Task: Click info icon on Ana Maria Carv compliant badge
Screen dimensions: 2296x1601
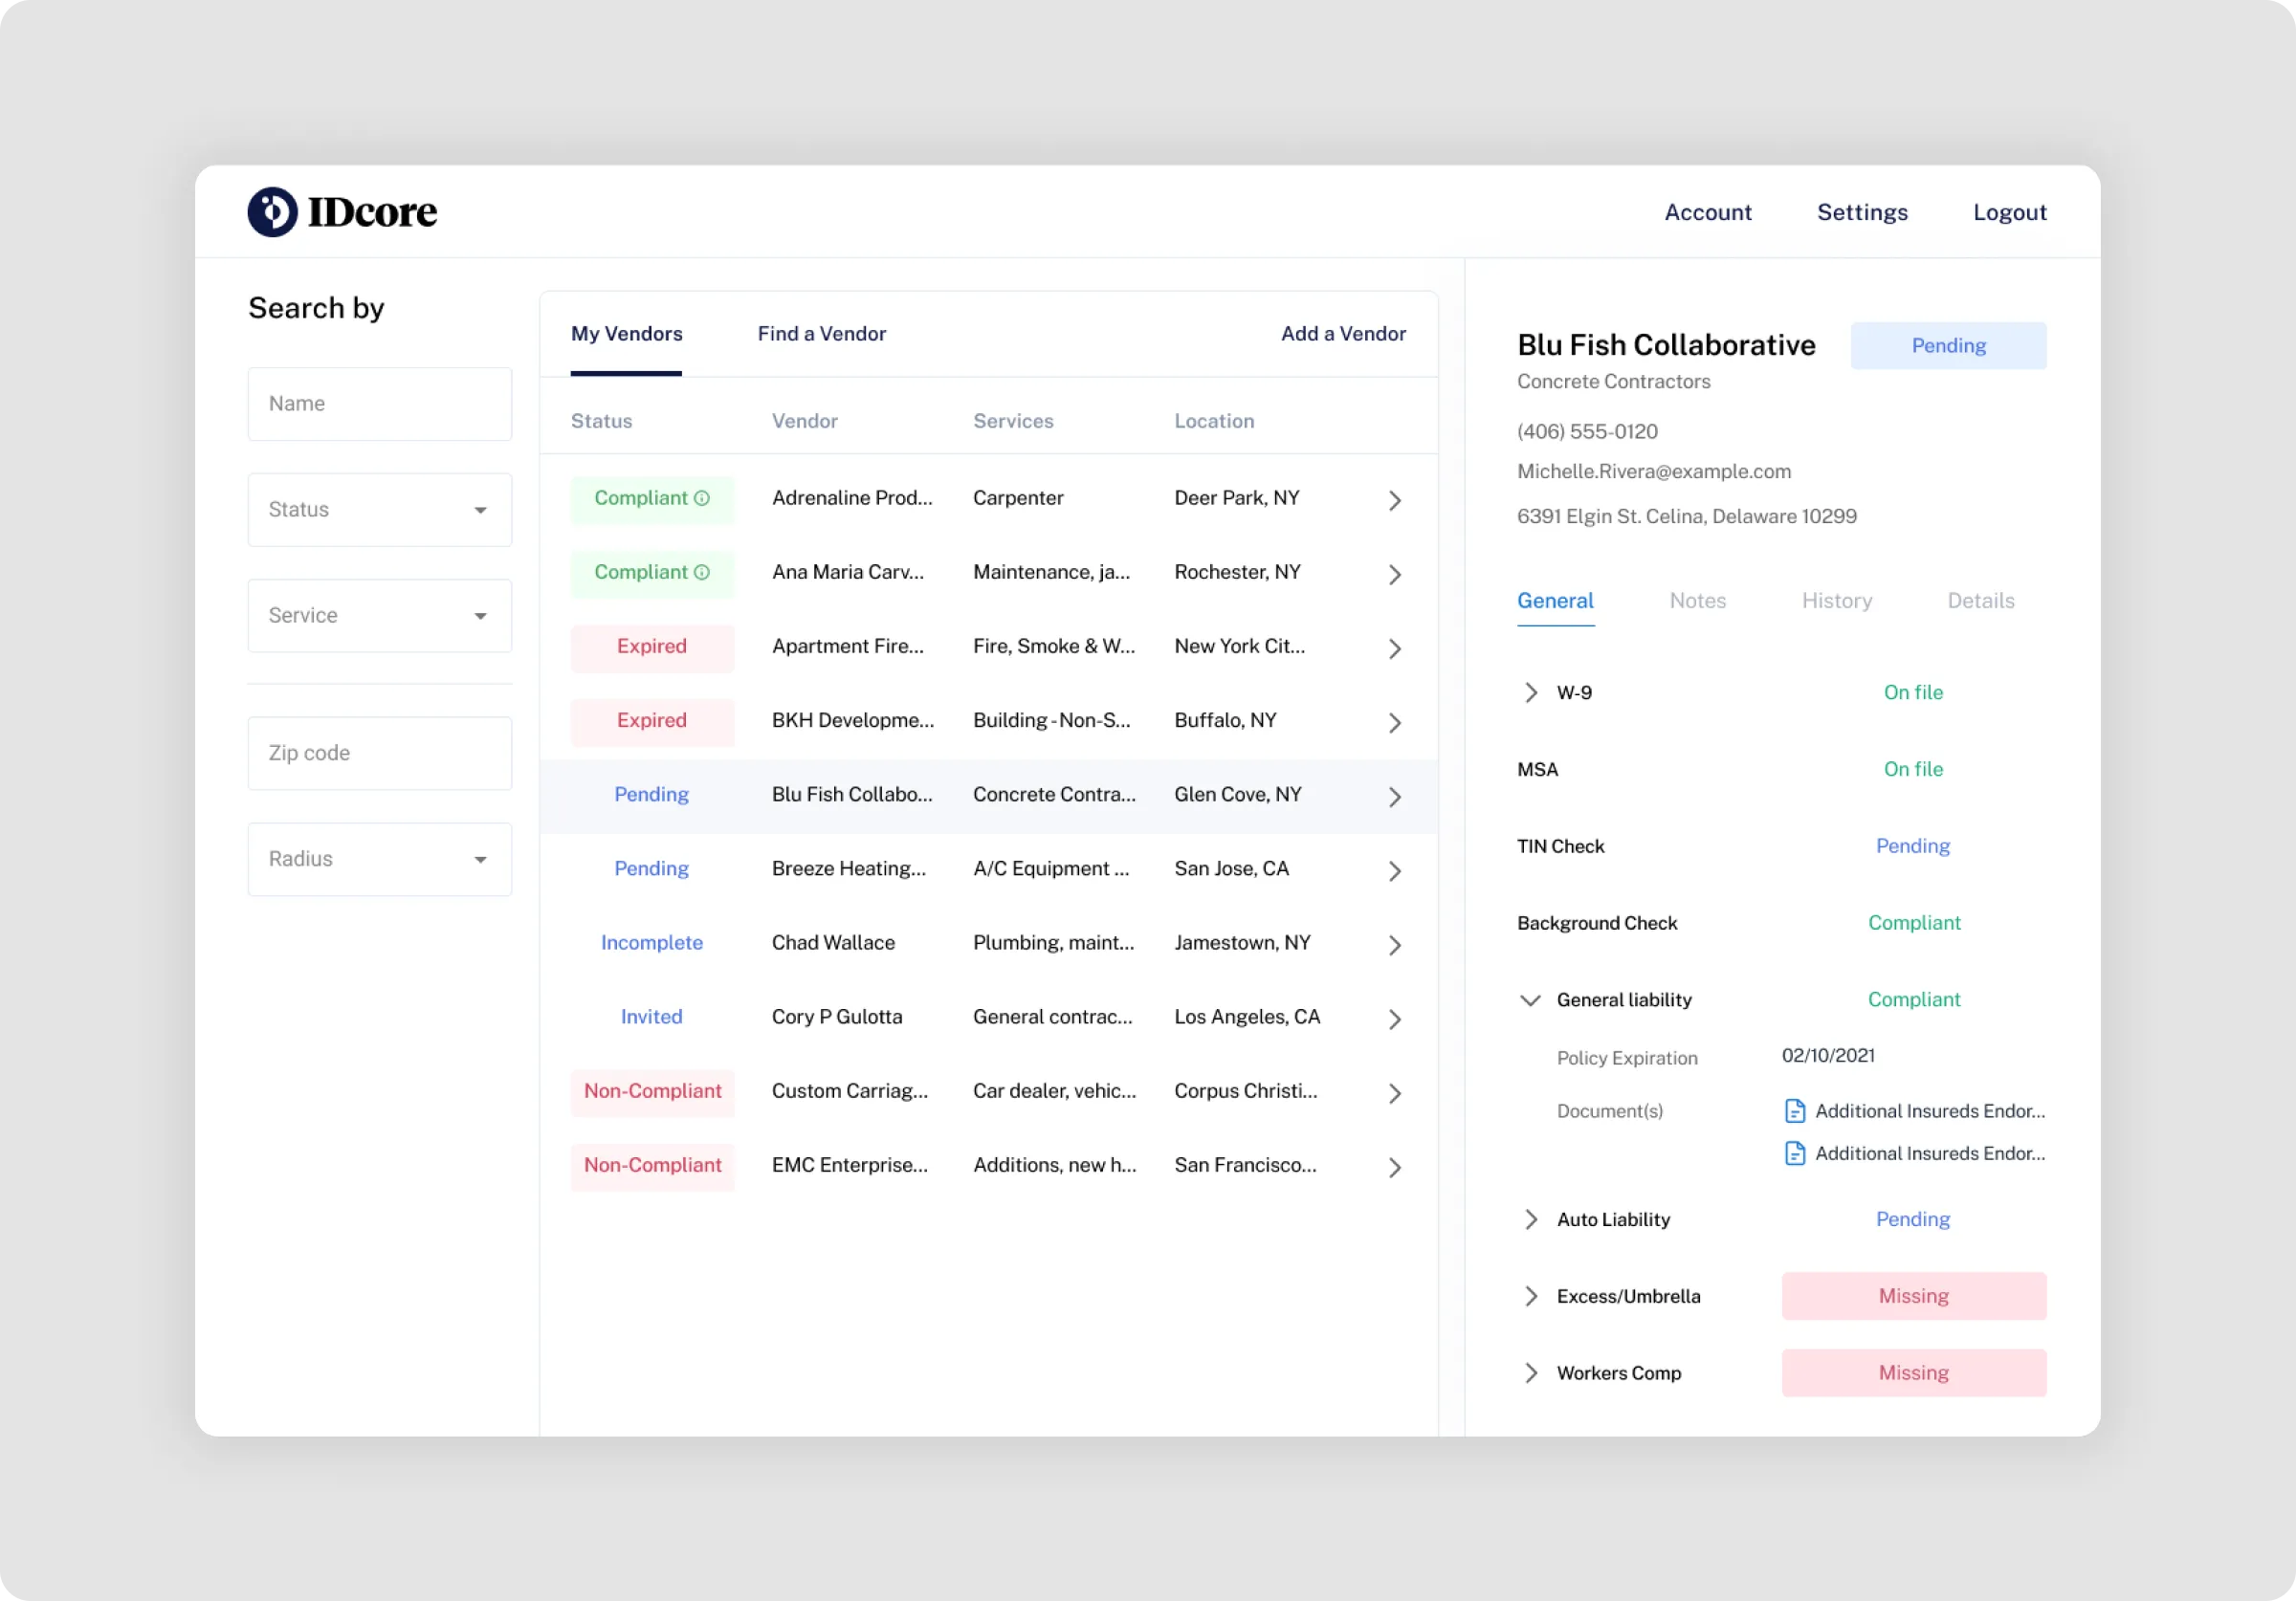Action: click(702, 572)
